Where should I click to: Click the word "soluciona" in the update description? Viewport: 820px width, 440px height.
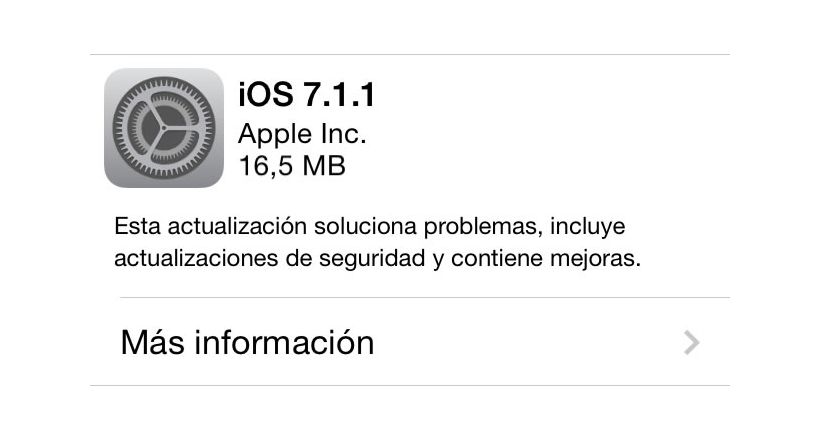pyautogui.click(x=365, y=227)
